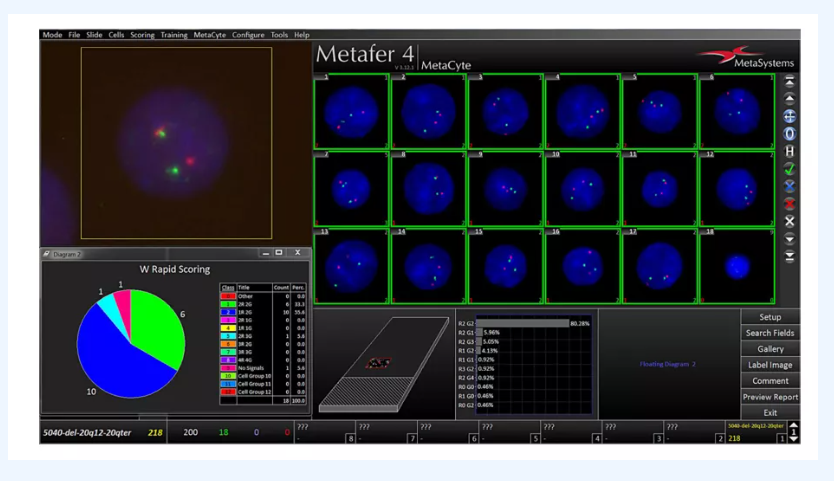Select gallery cell thumbnail 11

pyautogui.click(x=660, y=189)
